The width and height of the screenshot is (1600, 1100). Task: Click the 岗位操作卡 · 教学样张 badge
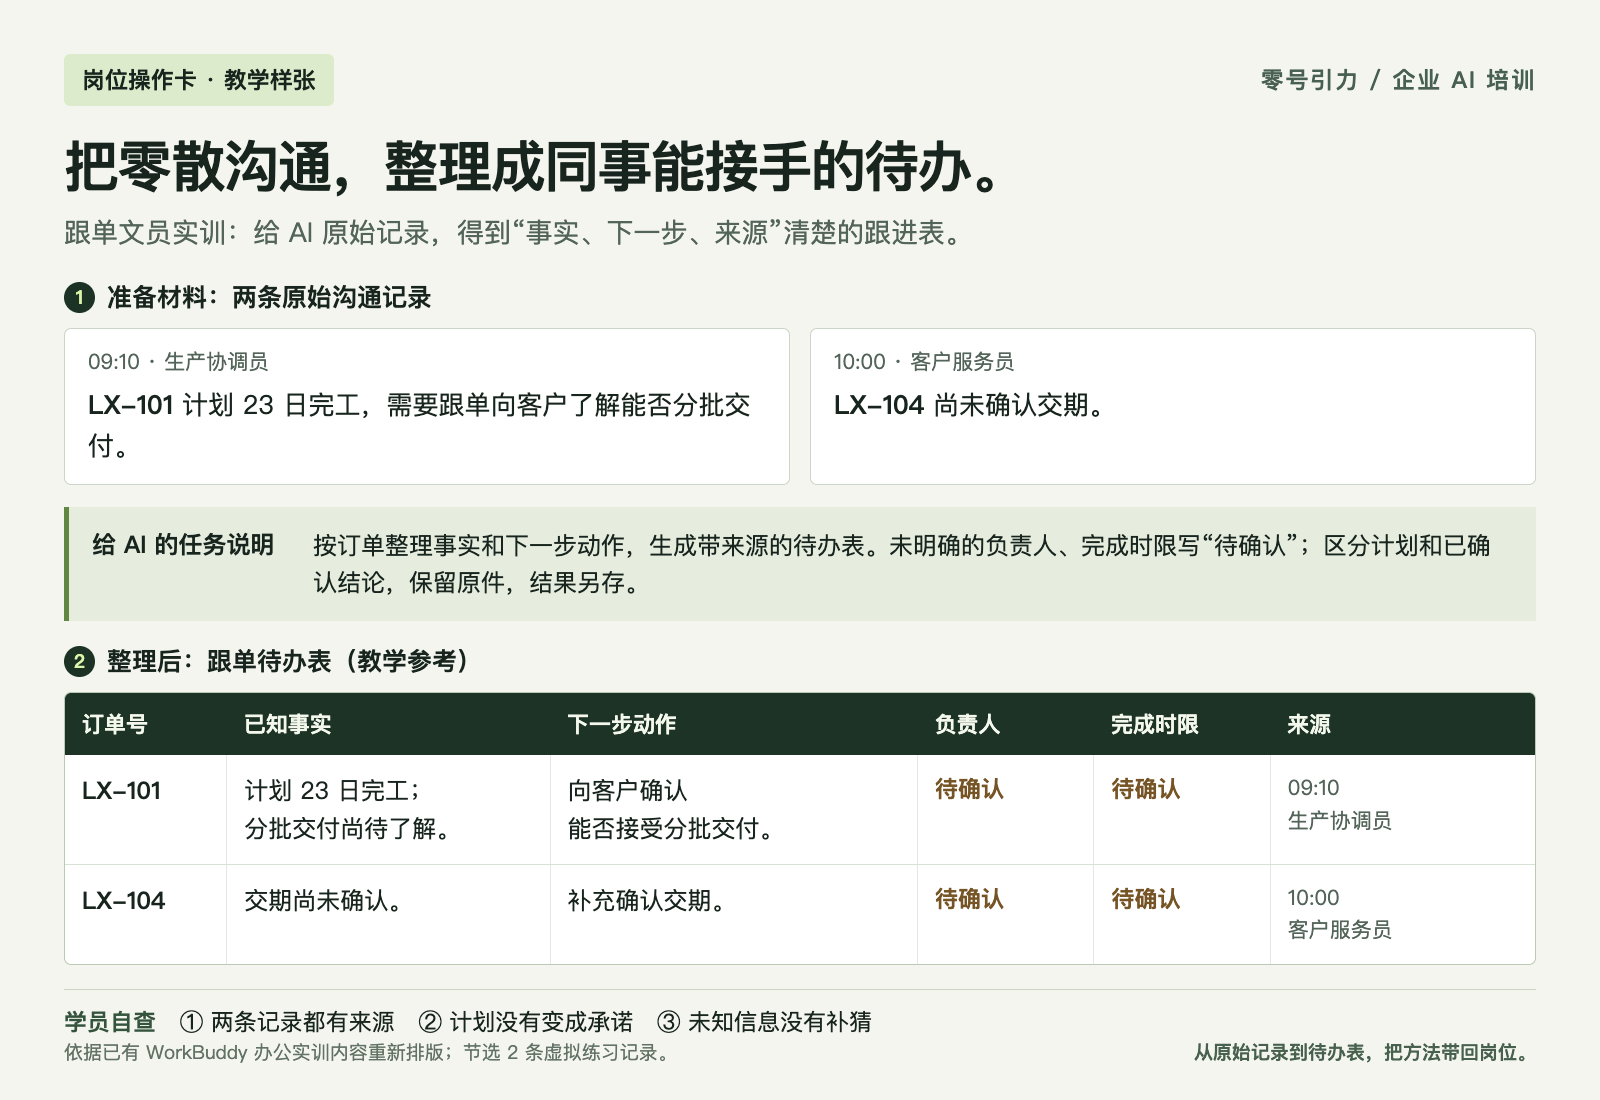click(199, 80)
